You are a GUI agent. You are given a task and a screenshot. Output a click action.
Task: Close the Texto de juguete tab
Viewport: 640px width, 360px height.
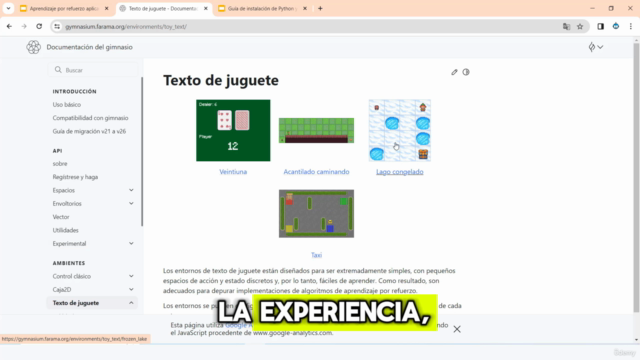(206, 8)
